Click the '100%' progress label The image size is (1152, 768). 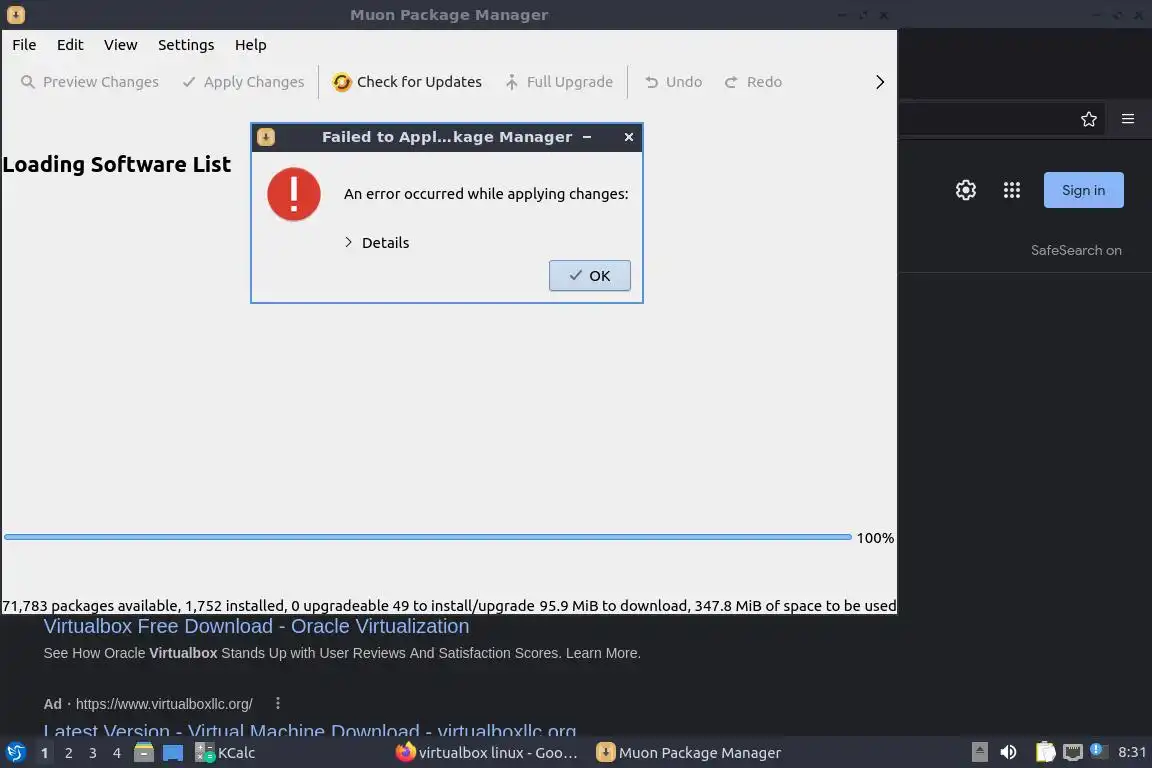point(875,538)
